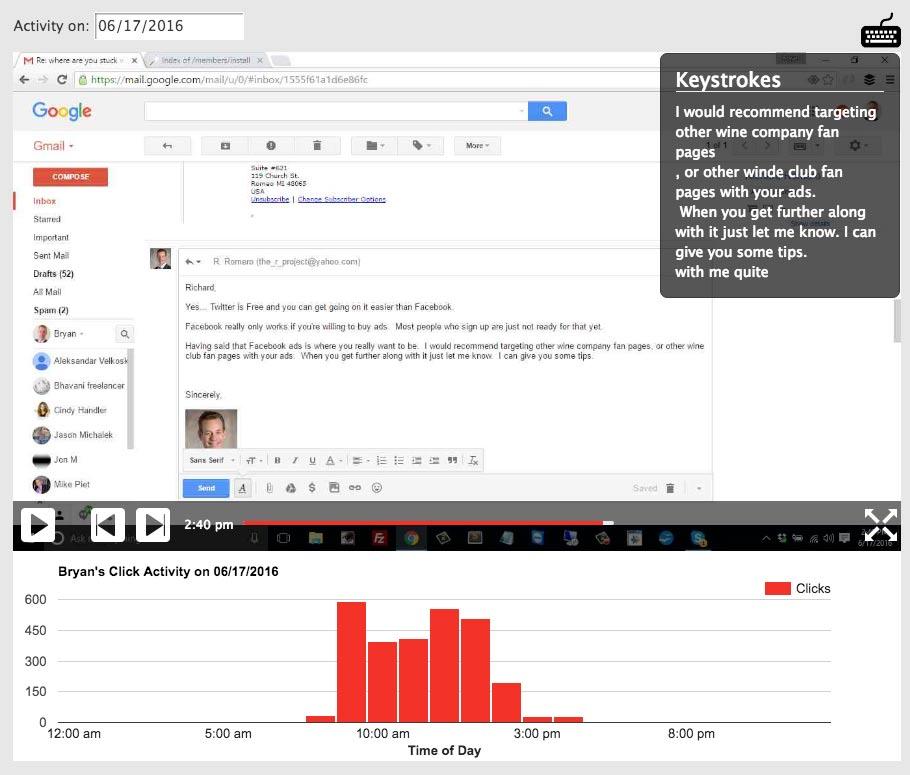
Task: Open chat with Aleksandar Velkoski
Action: pos(80,361)
